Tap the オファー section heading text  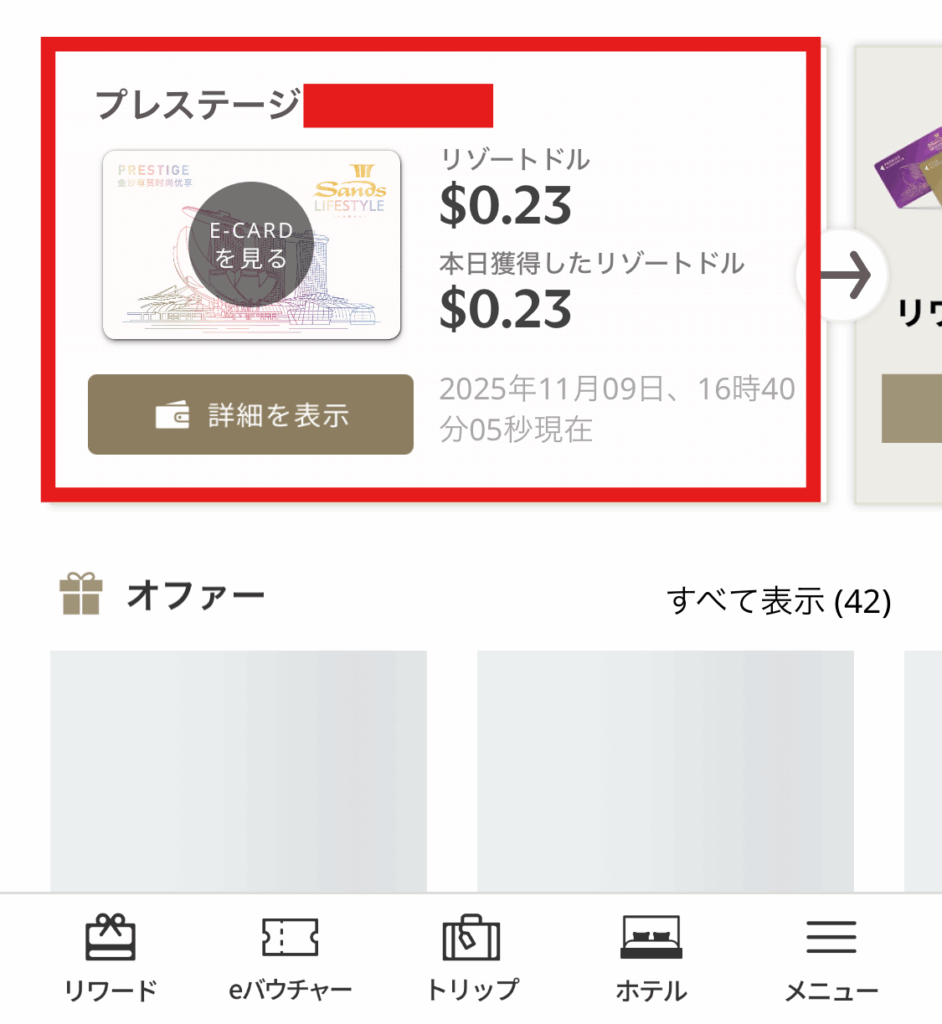[195, 596]
